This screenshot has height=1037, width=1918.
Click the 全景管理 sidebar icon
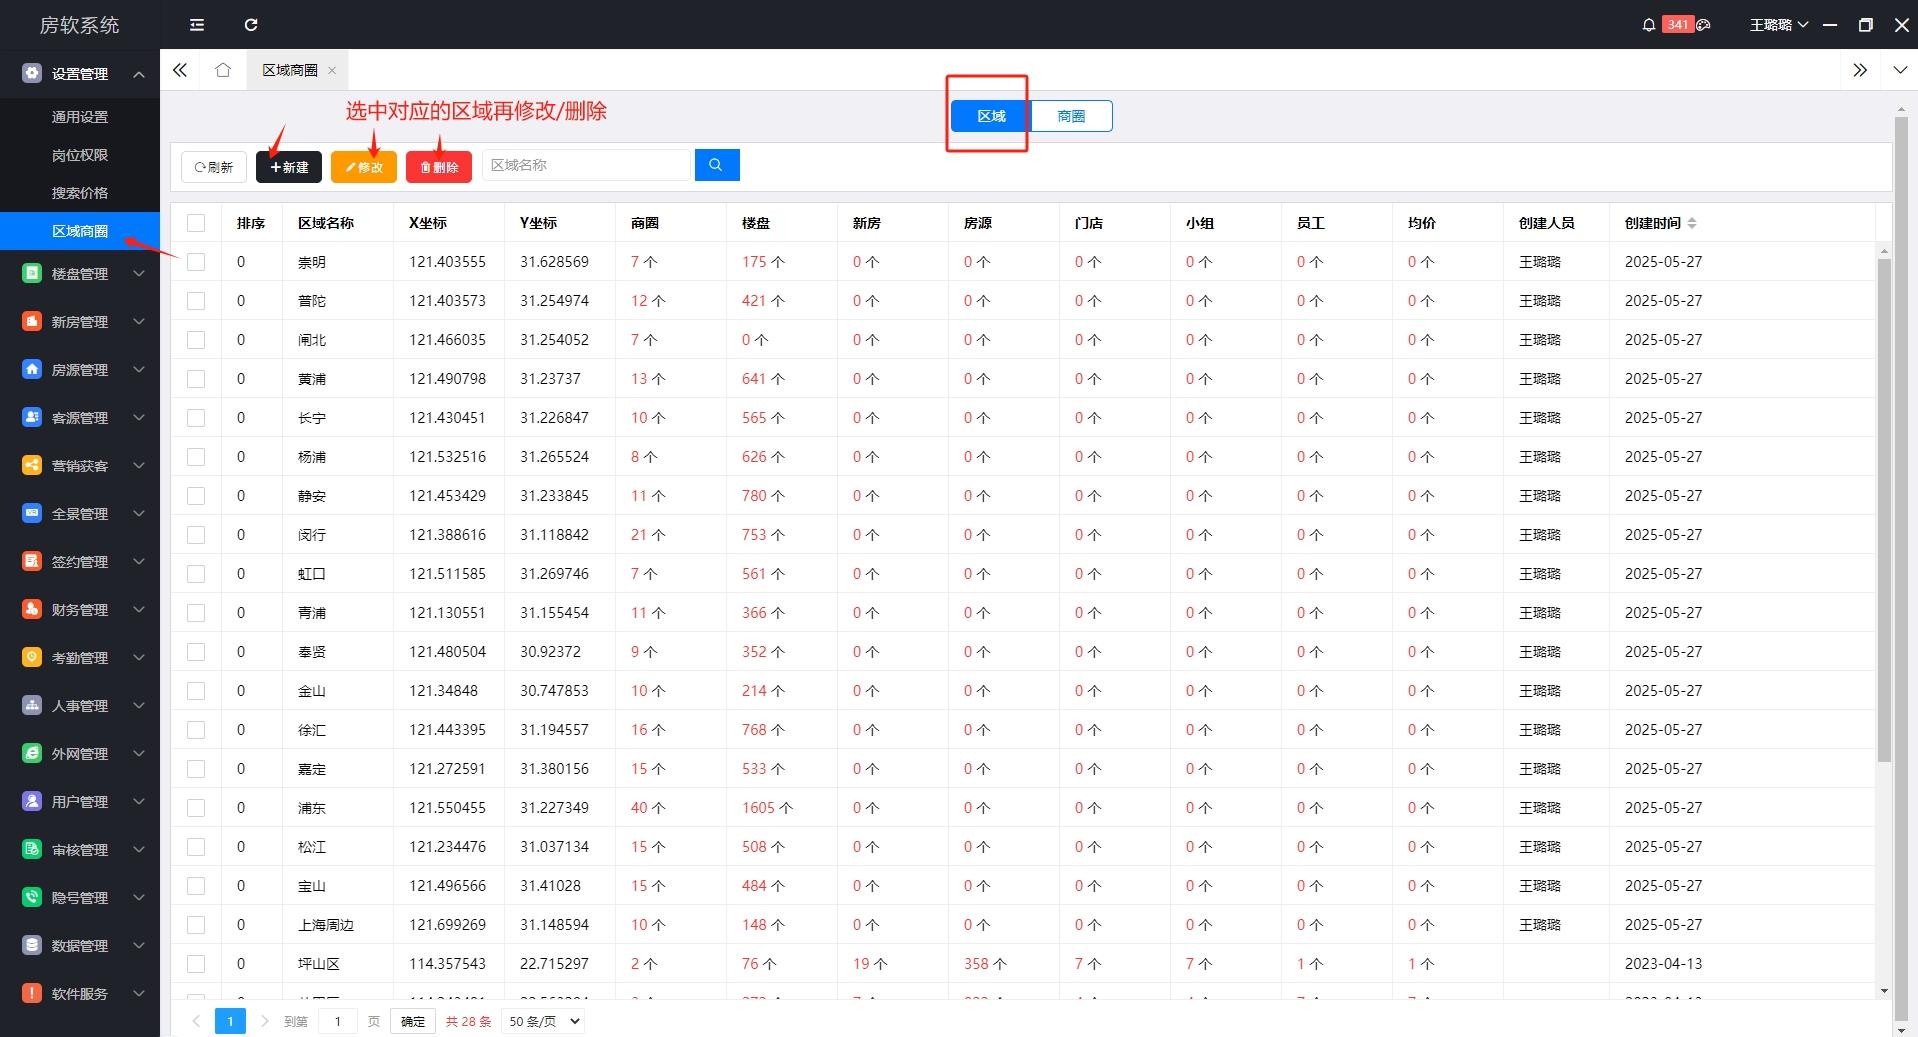click(32, 513)
